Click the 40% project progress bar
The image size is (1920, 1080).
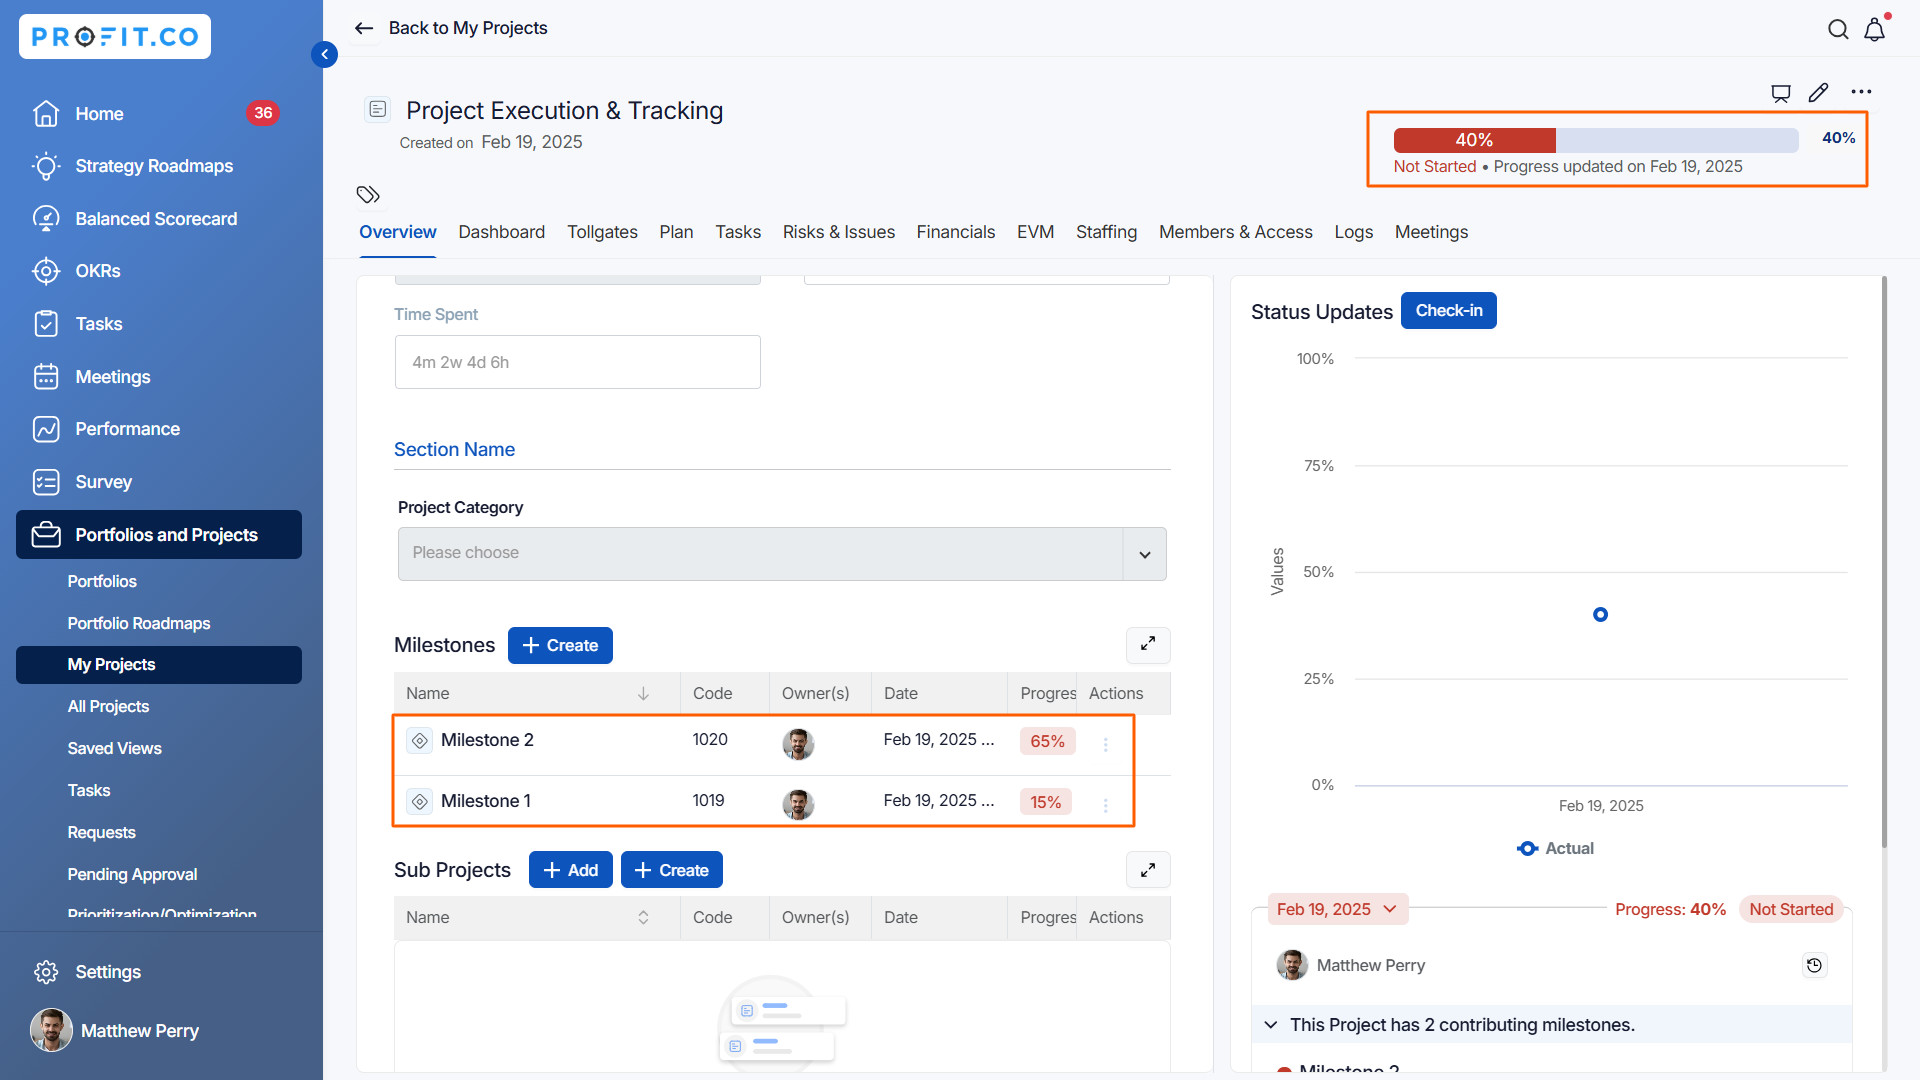click(1595, 140)
